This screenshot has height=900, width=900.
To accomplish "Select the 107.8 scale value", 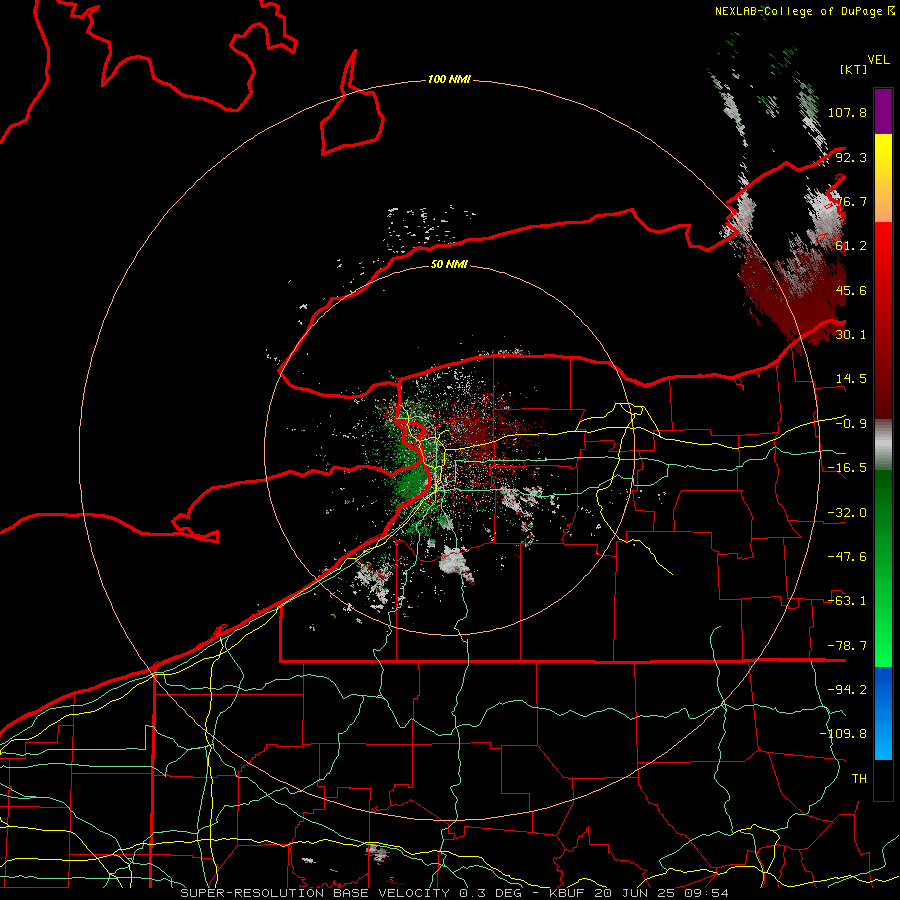I will click(x=847, y=112).
